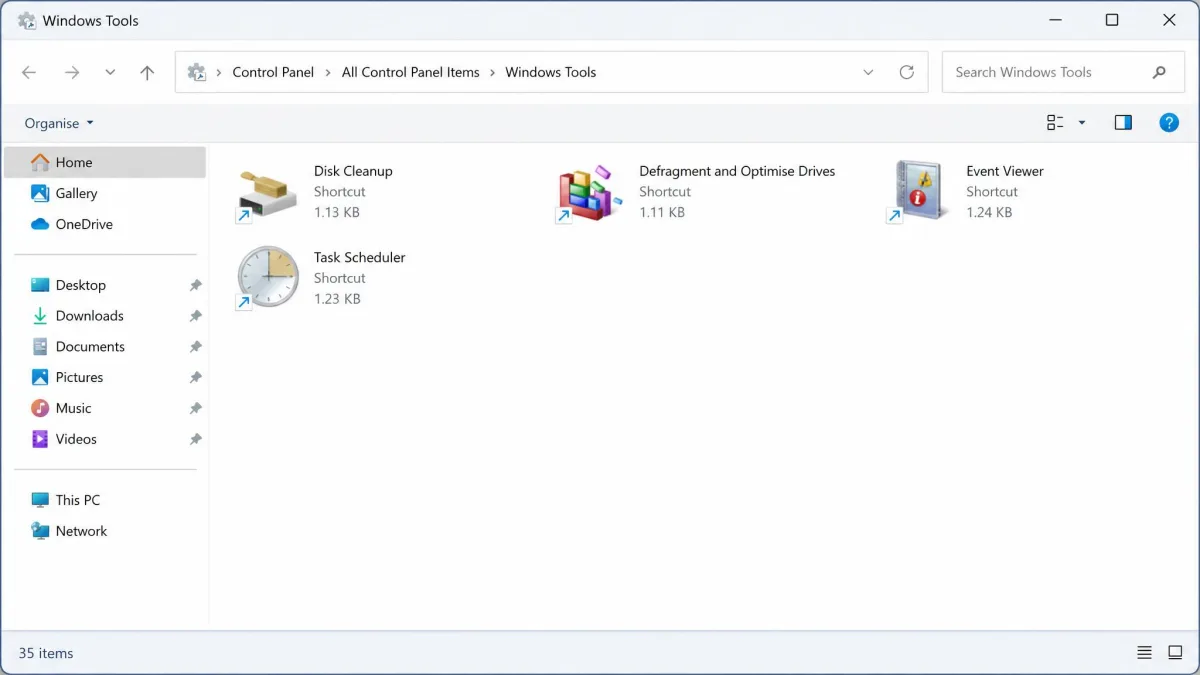Viewport: 1200px width, 675px height.
Task: Click the Music icon in sidebar
Action: tap(40, 408)
